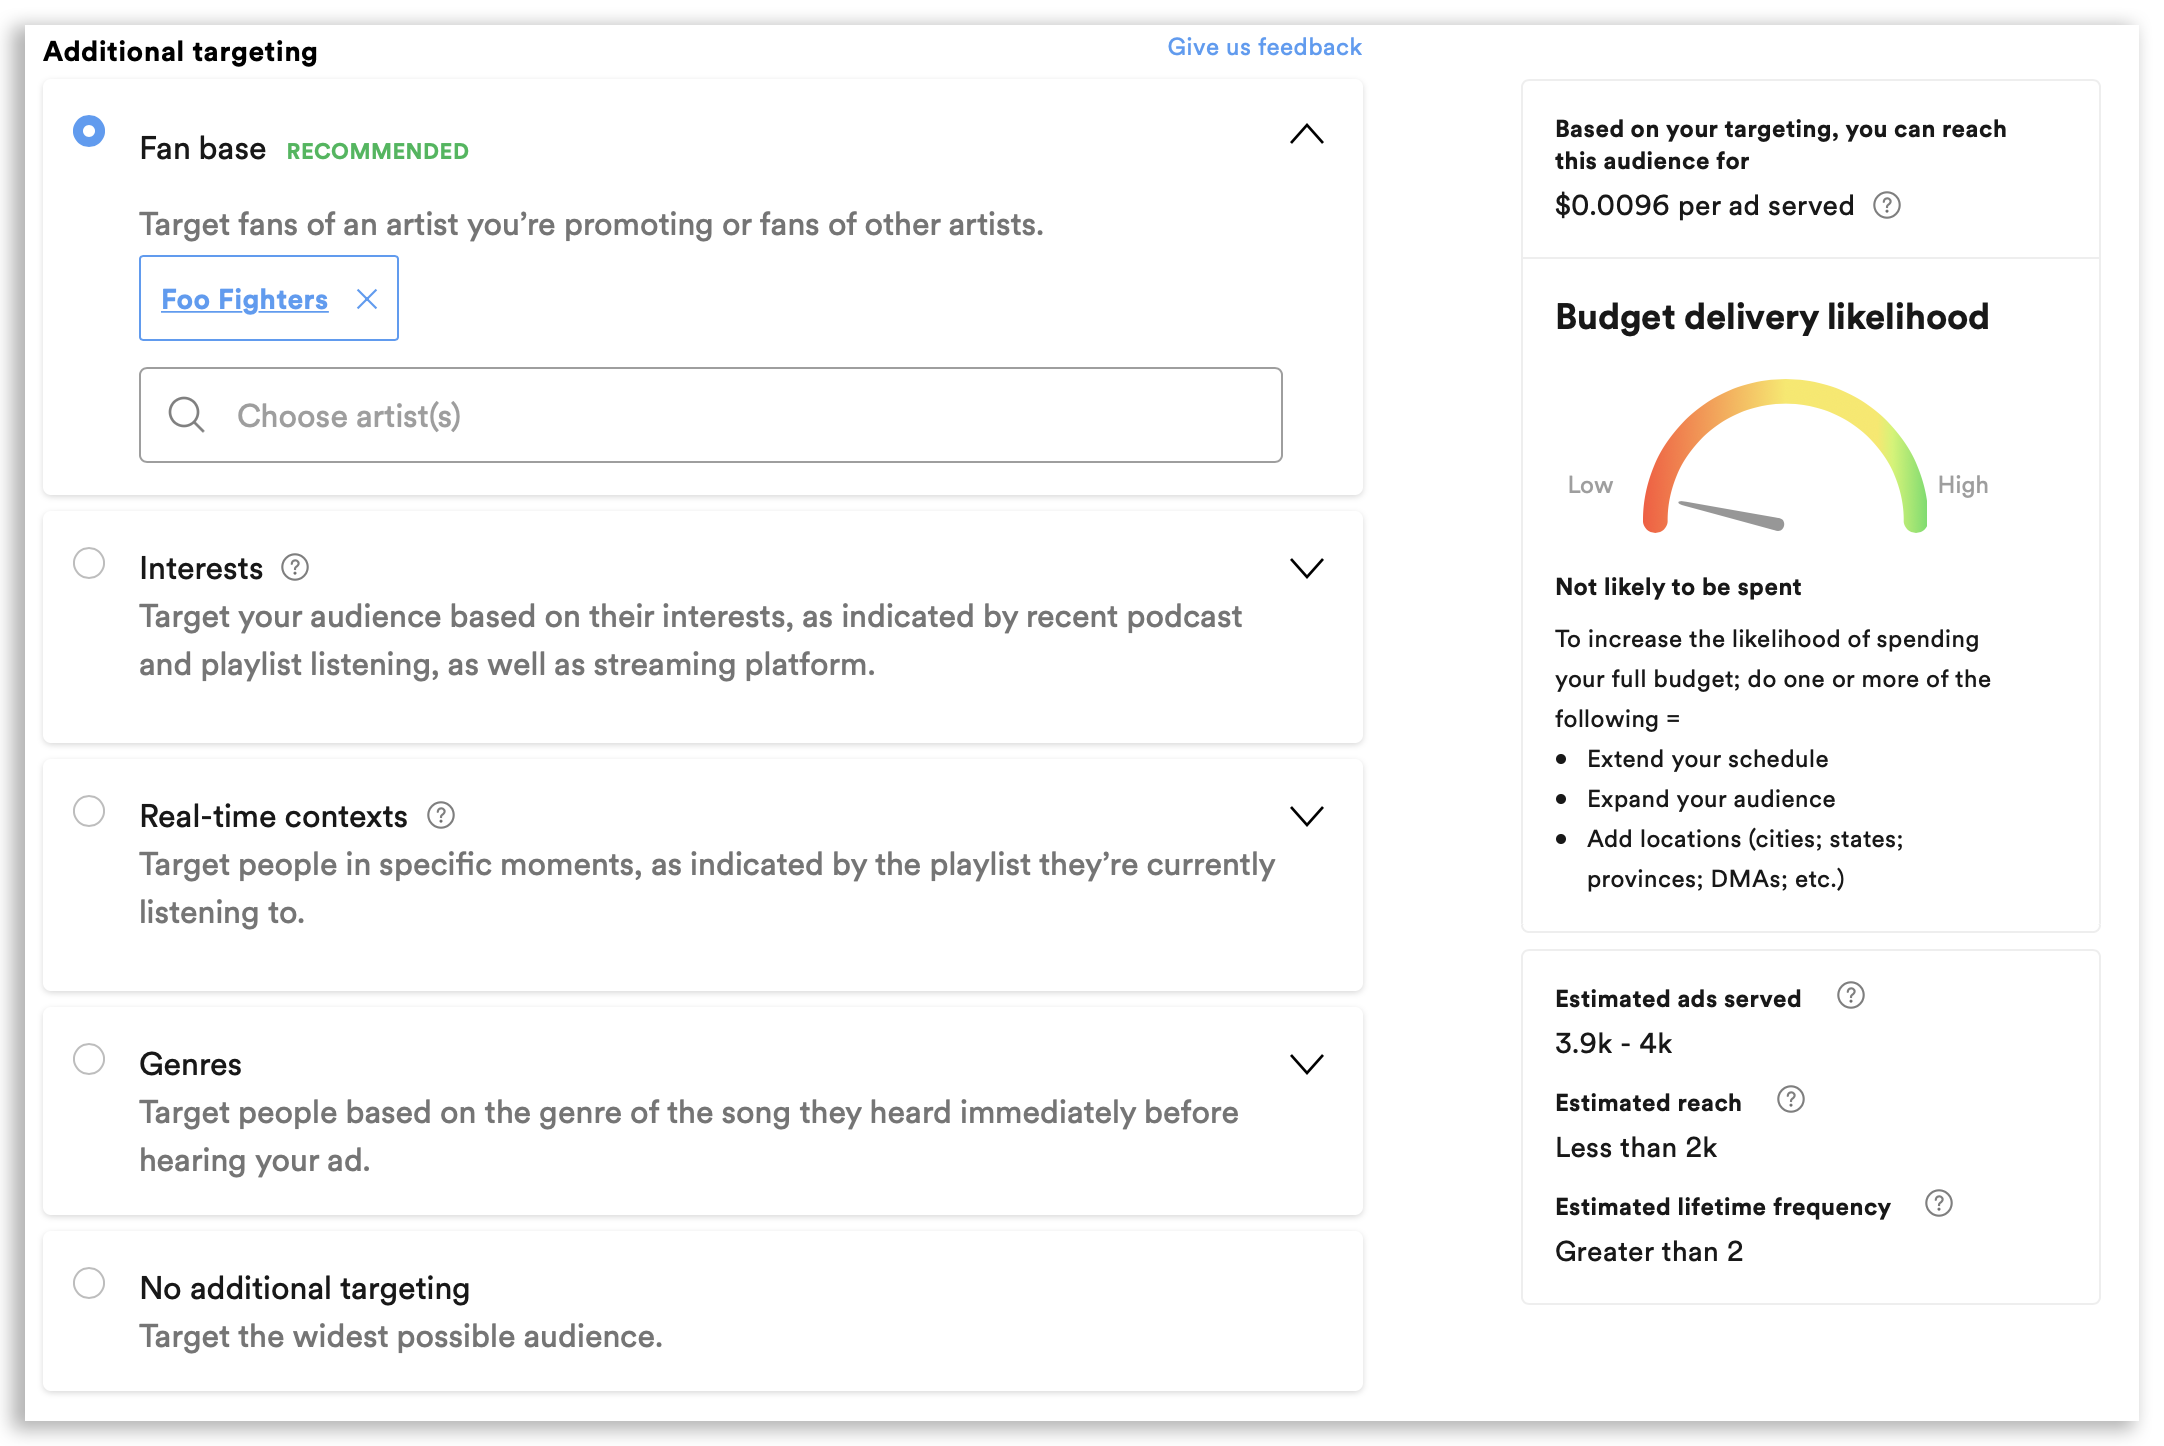
Task: Select the Fan base radio button
Action: pyautogui.click(x=89, y=131)
